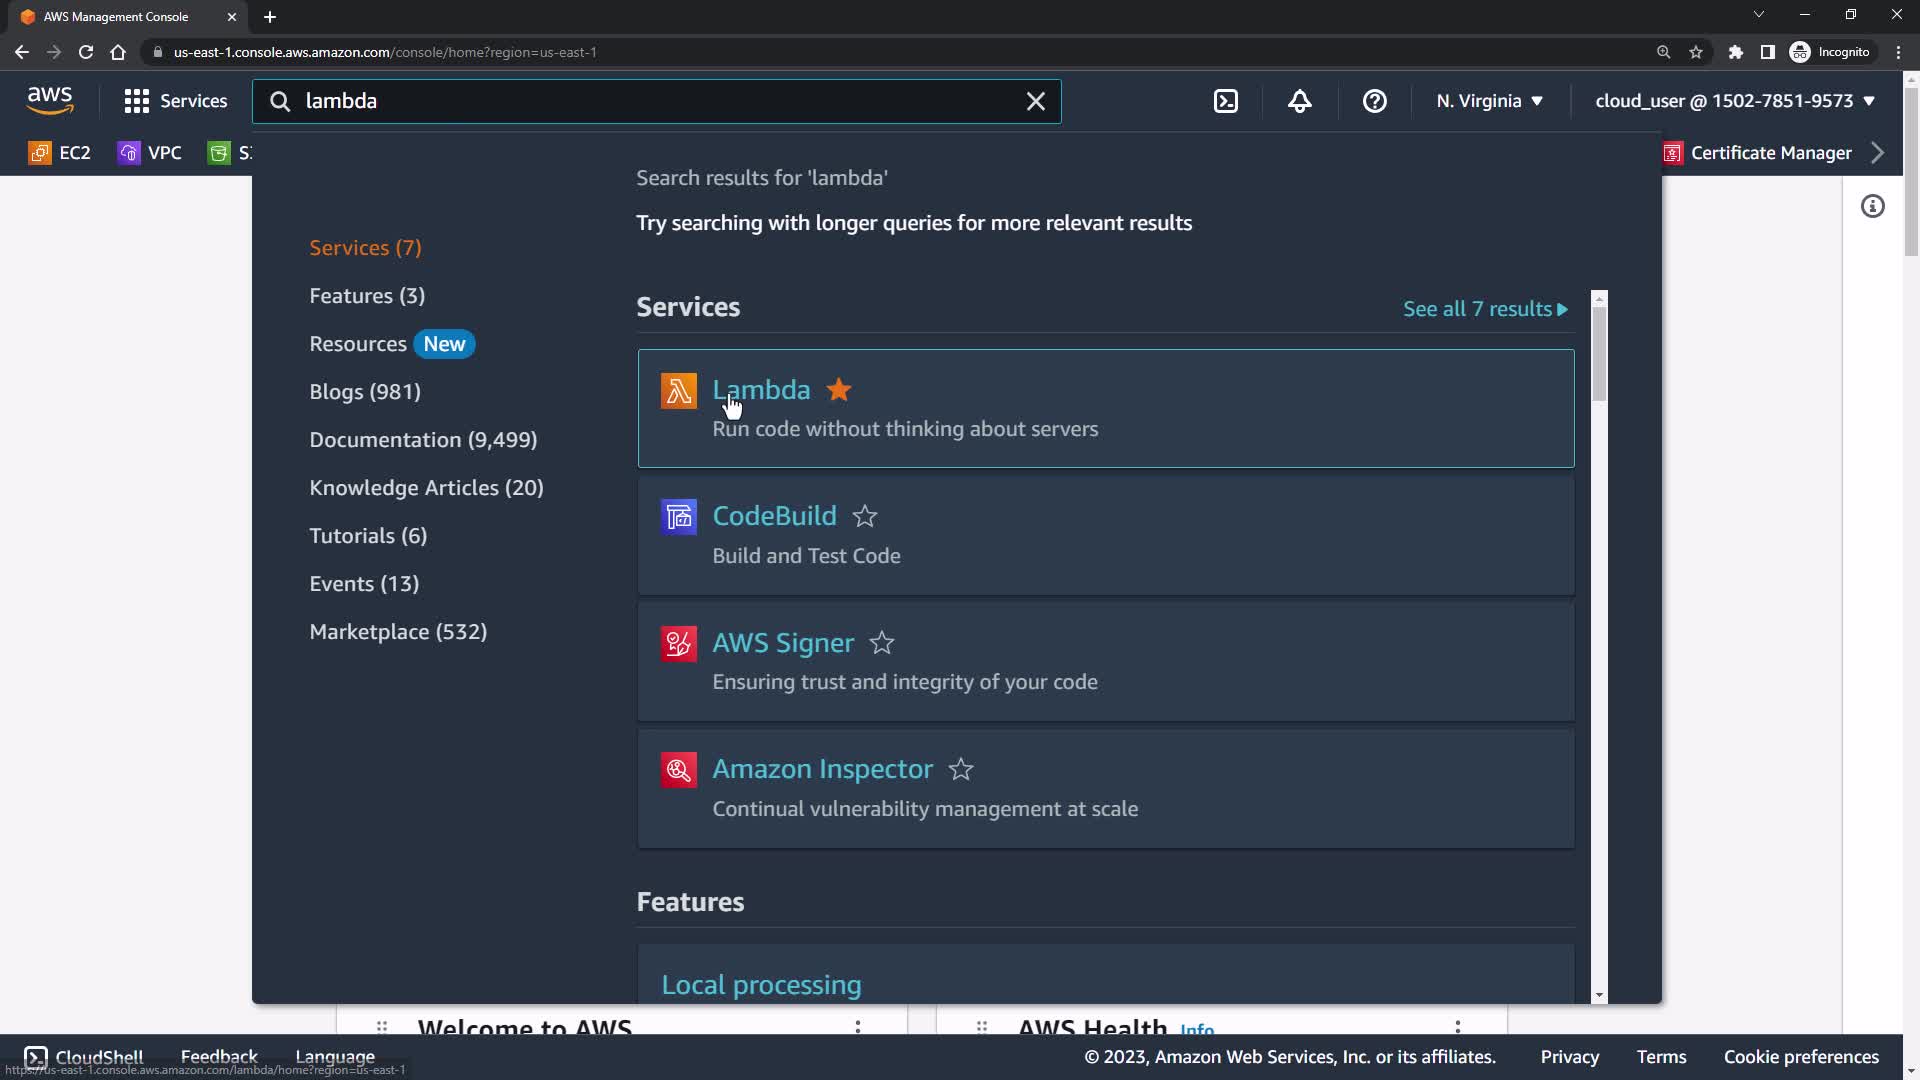Favorite CodeBuild with its star

pyautogui.click(x=865, y=517)
